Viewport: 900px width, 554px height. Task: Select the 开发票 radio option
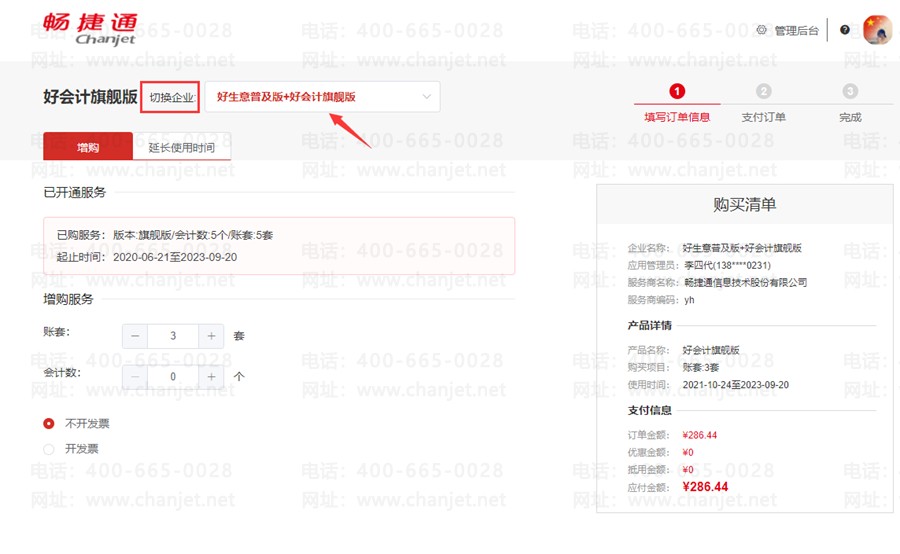click(x=49, y=449)
